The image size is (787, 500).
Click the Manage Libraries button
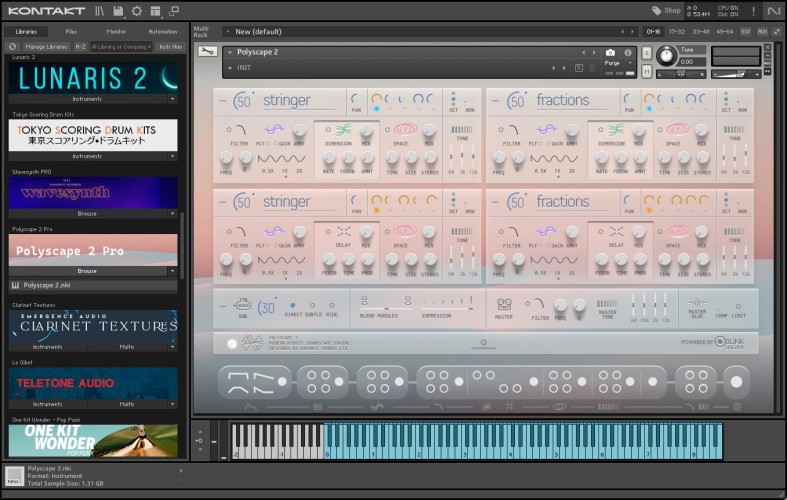tap(46, 46)
